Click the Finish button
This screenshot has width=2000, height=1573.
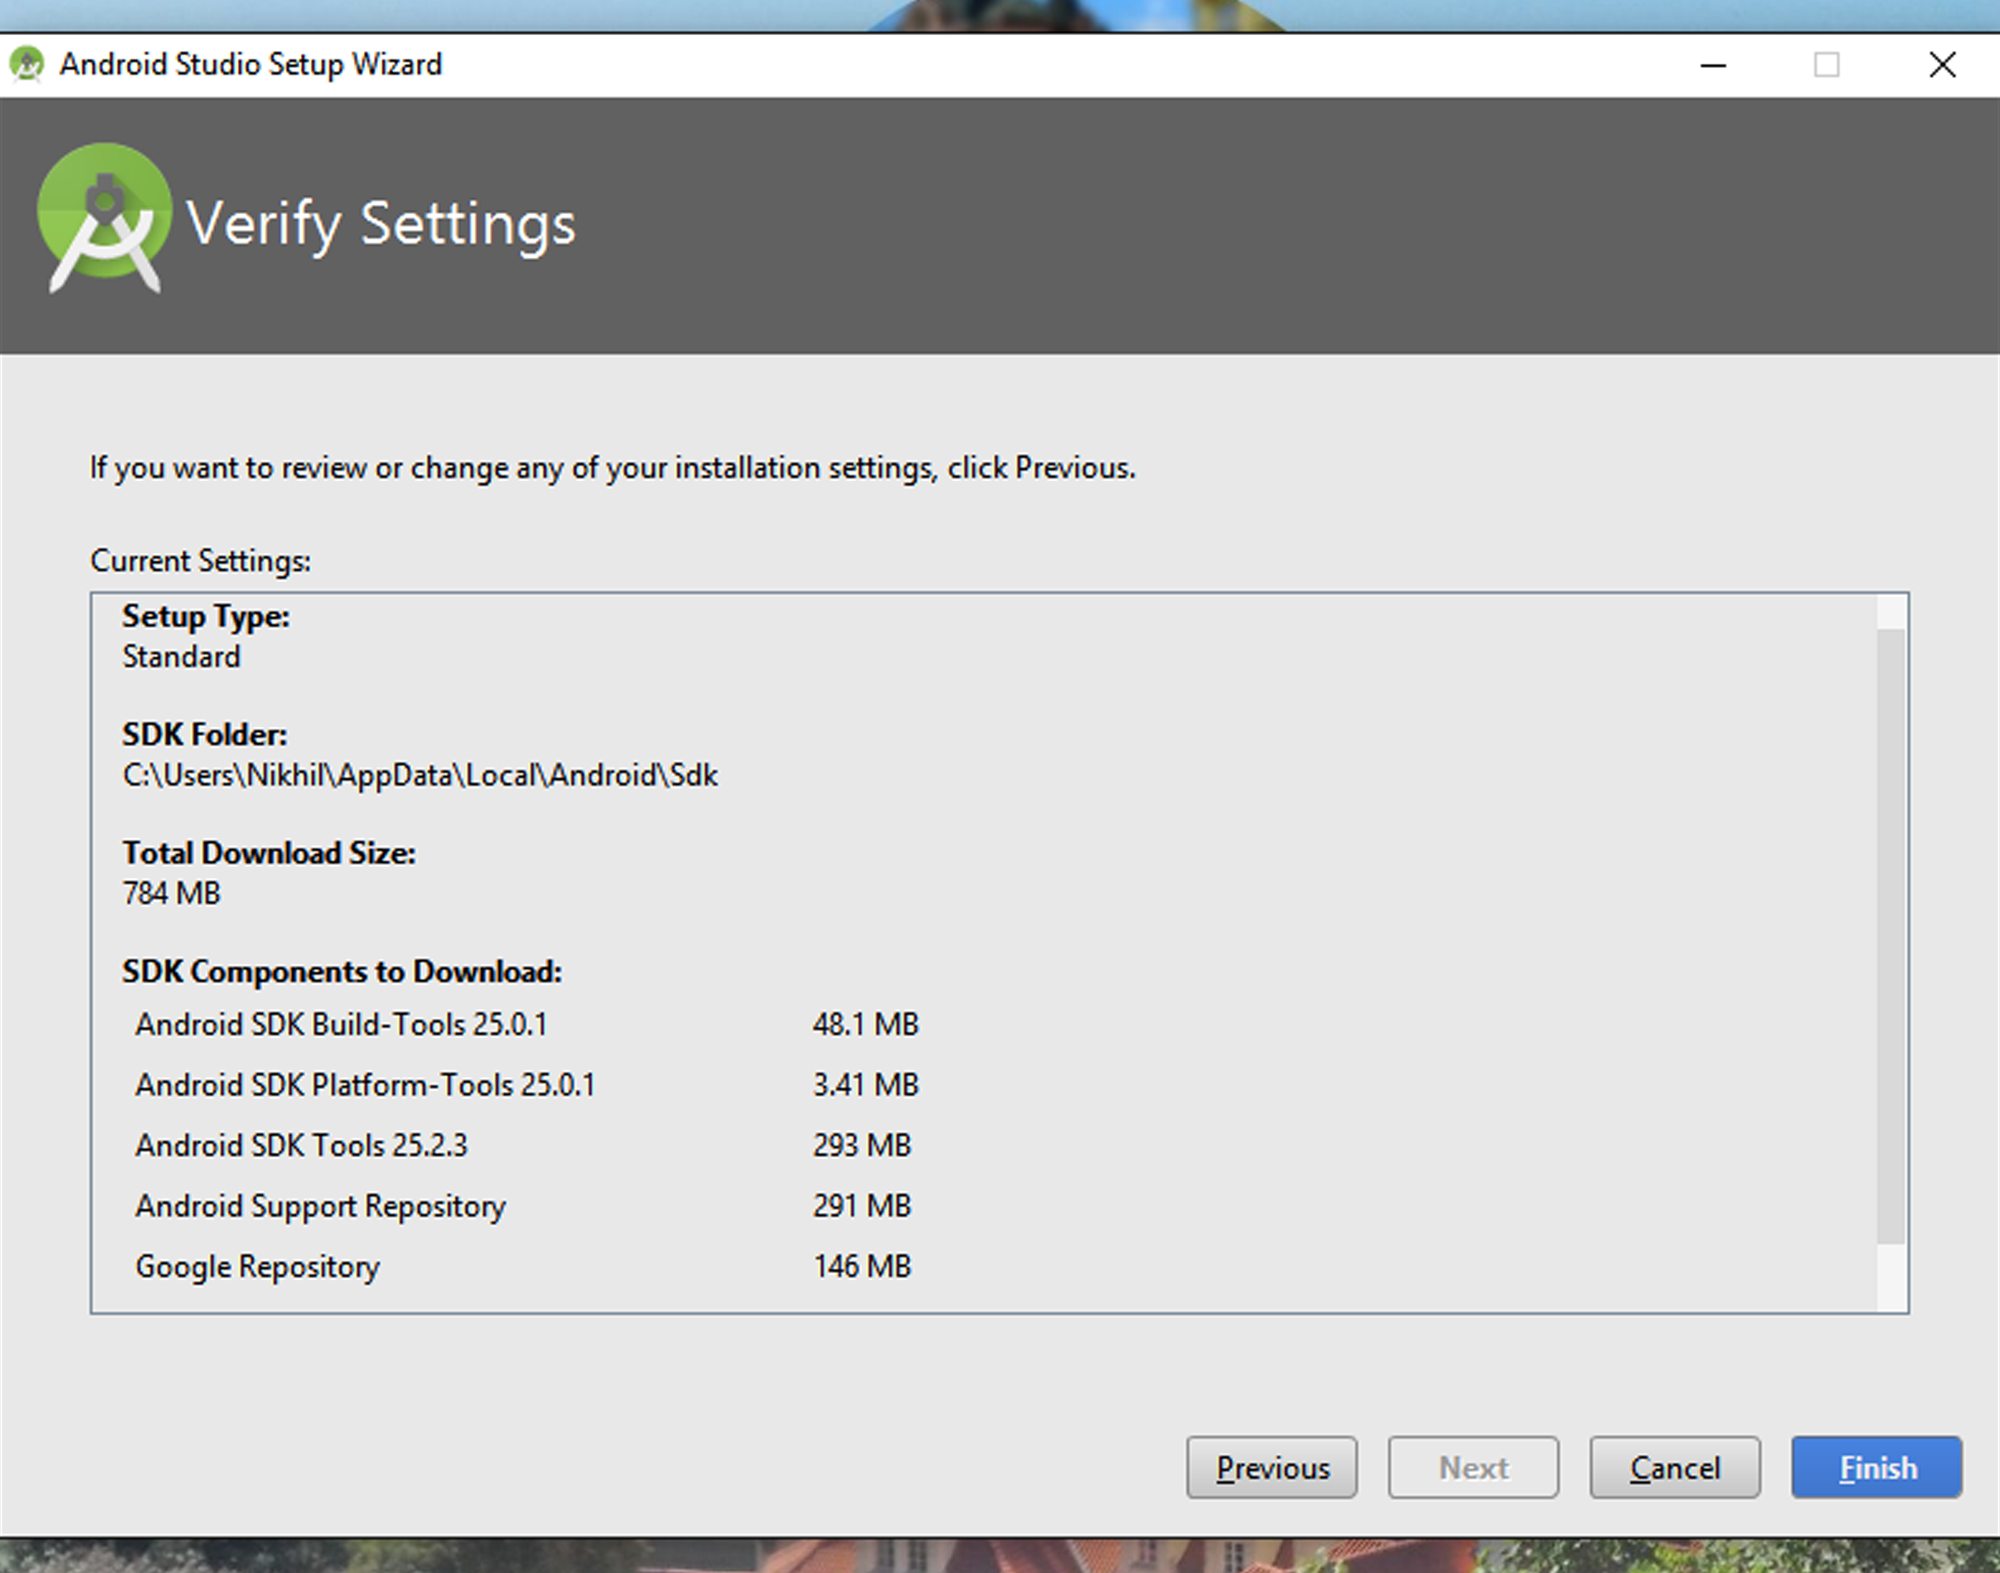[x=1876, y=1467]
